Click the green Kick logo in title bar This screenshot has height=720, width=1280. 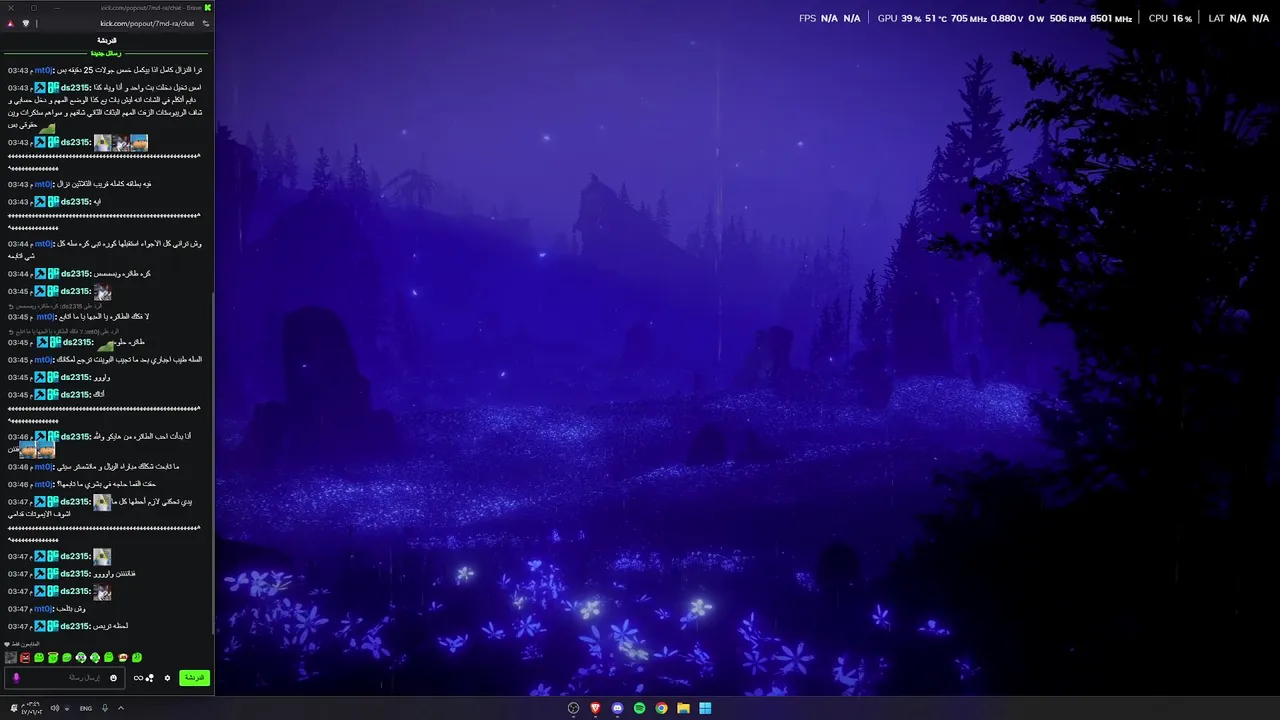[207, 8]
